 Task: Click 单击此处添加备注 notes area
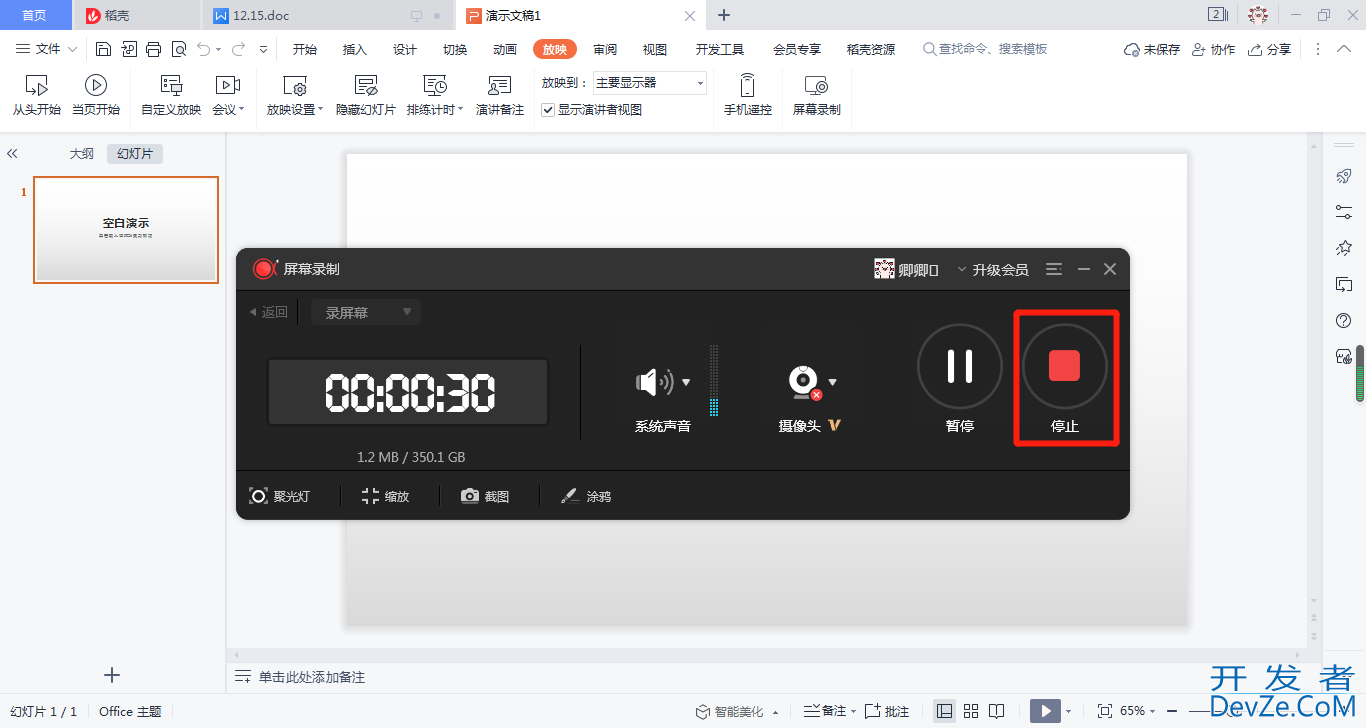311,677
